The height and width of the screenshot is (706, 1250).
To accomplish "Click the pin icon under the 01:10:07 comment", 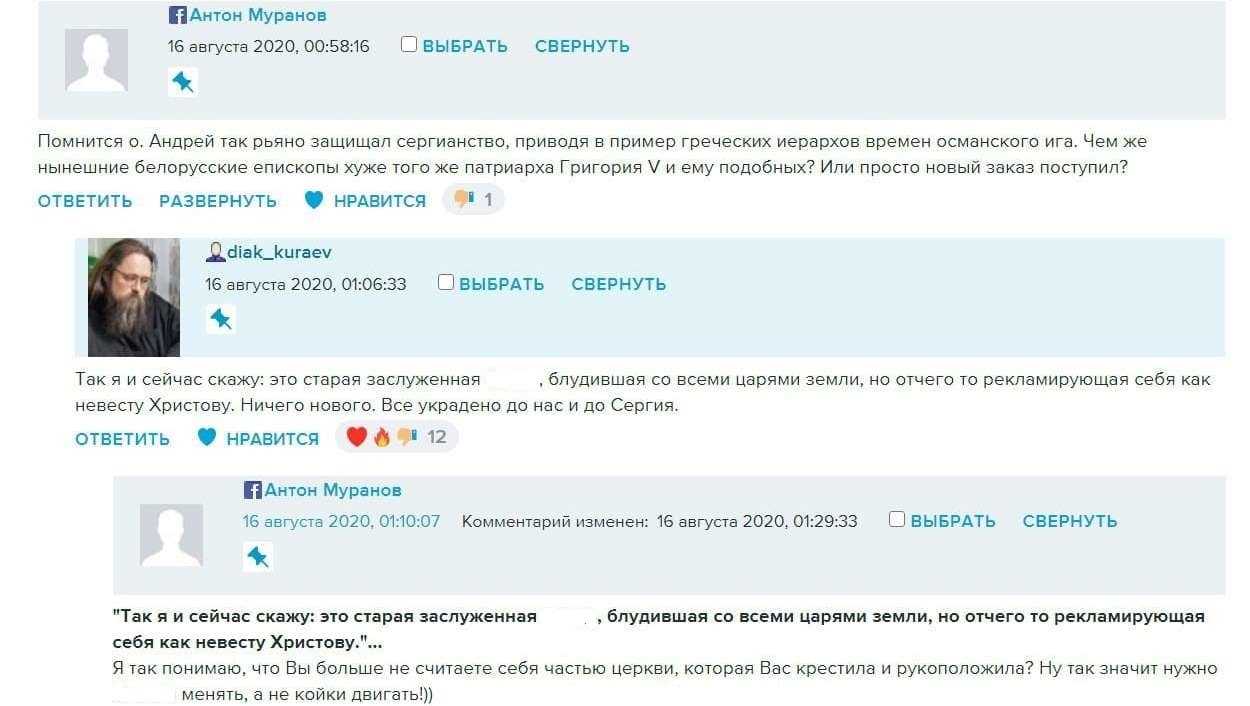I will click(258, 557).
